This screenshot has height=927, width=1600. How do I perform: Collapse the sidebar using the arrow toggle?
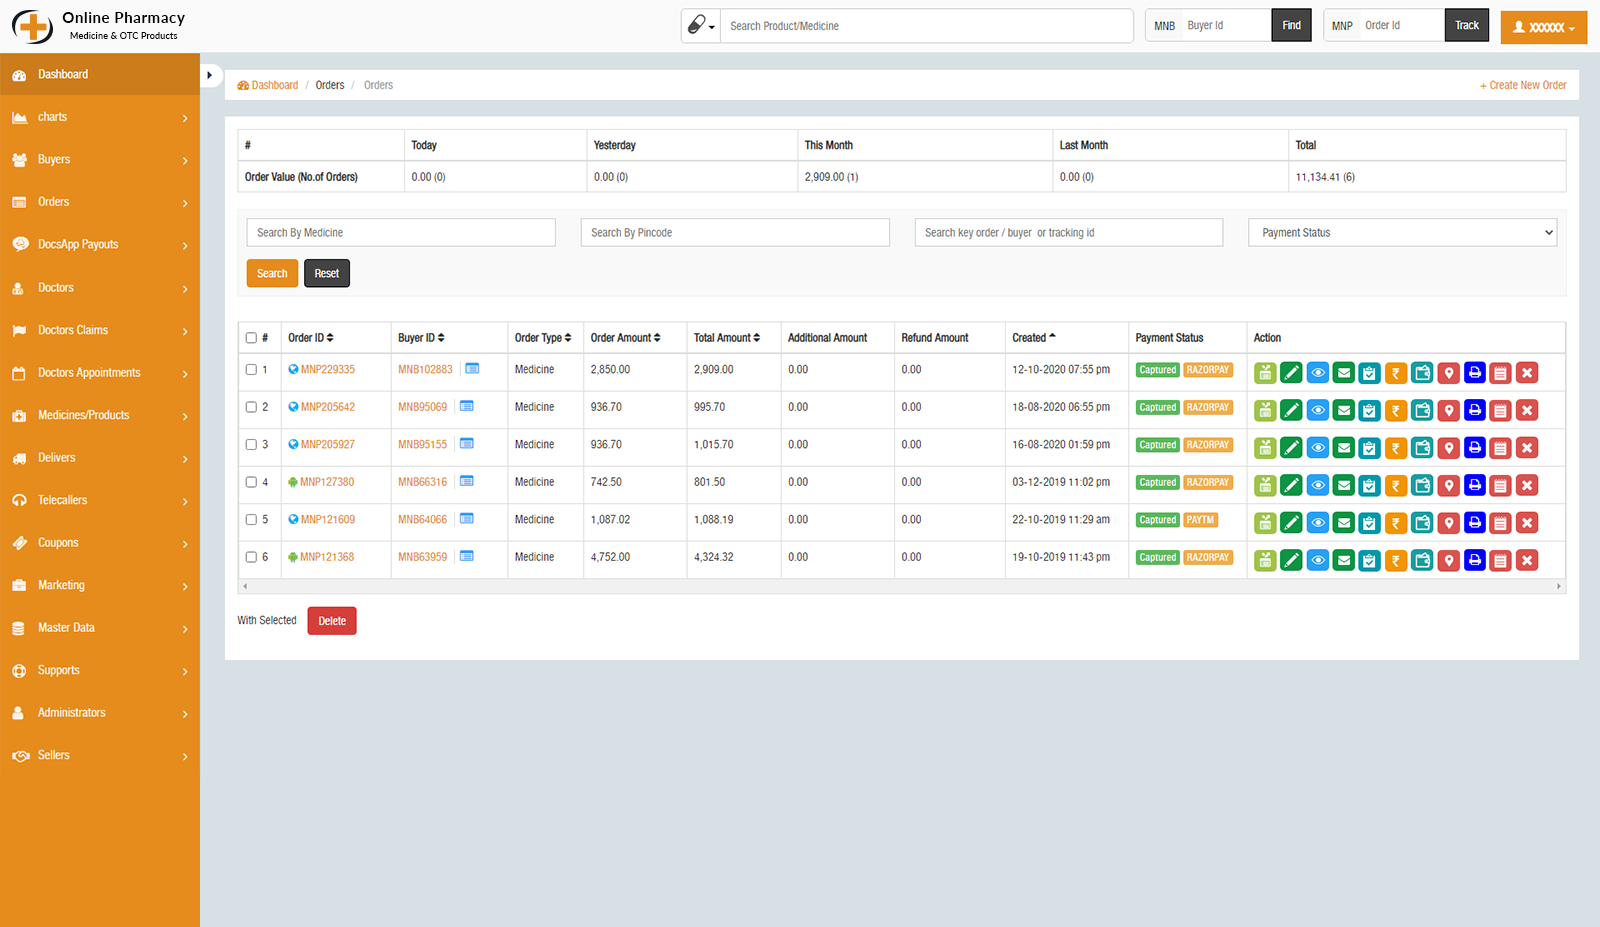pyautogui.click(x=210, y=75)
